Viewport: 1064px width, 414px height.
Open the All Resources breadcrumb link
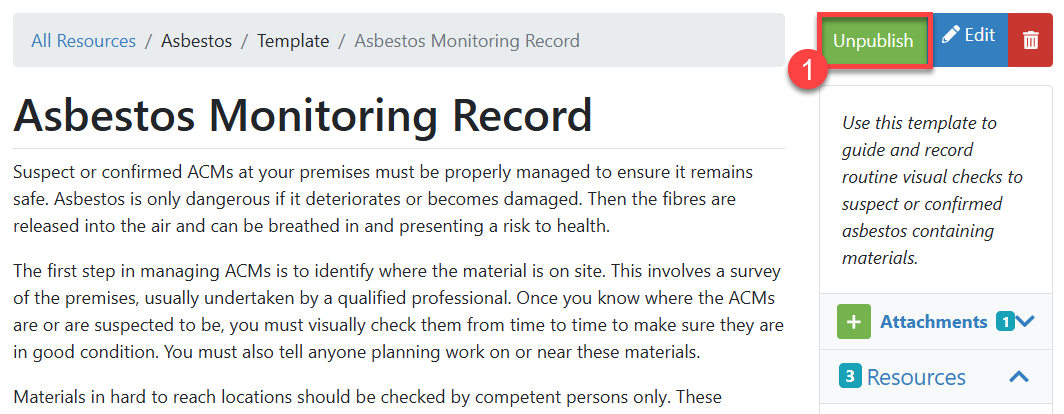tap(83, 41)
